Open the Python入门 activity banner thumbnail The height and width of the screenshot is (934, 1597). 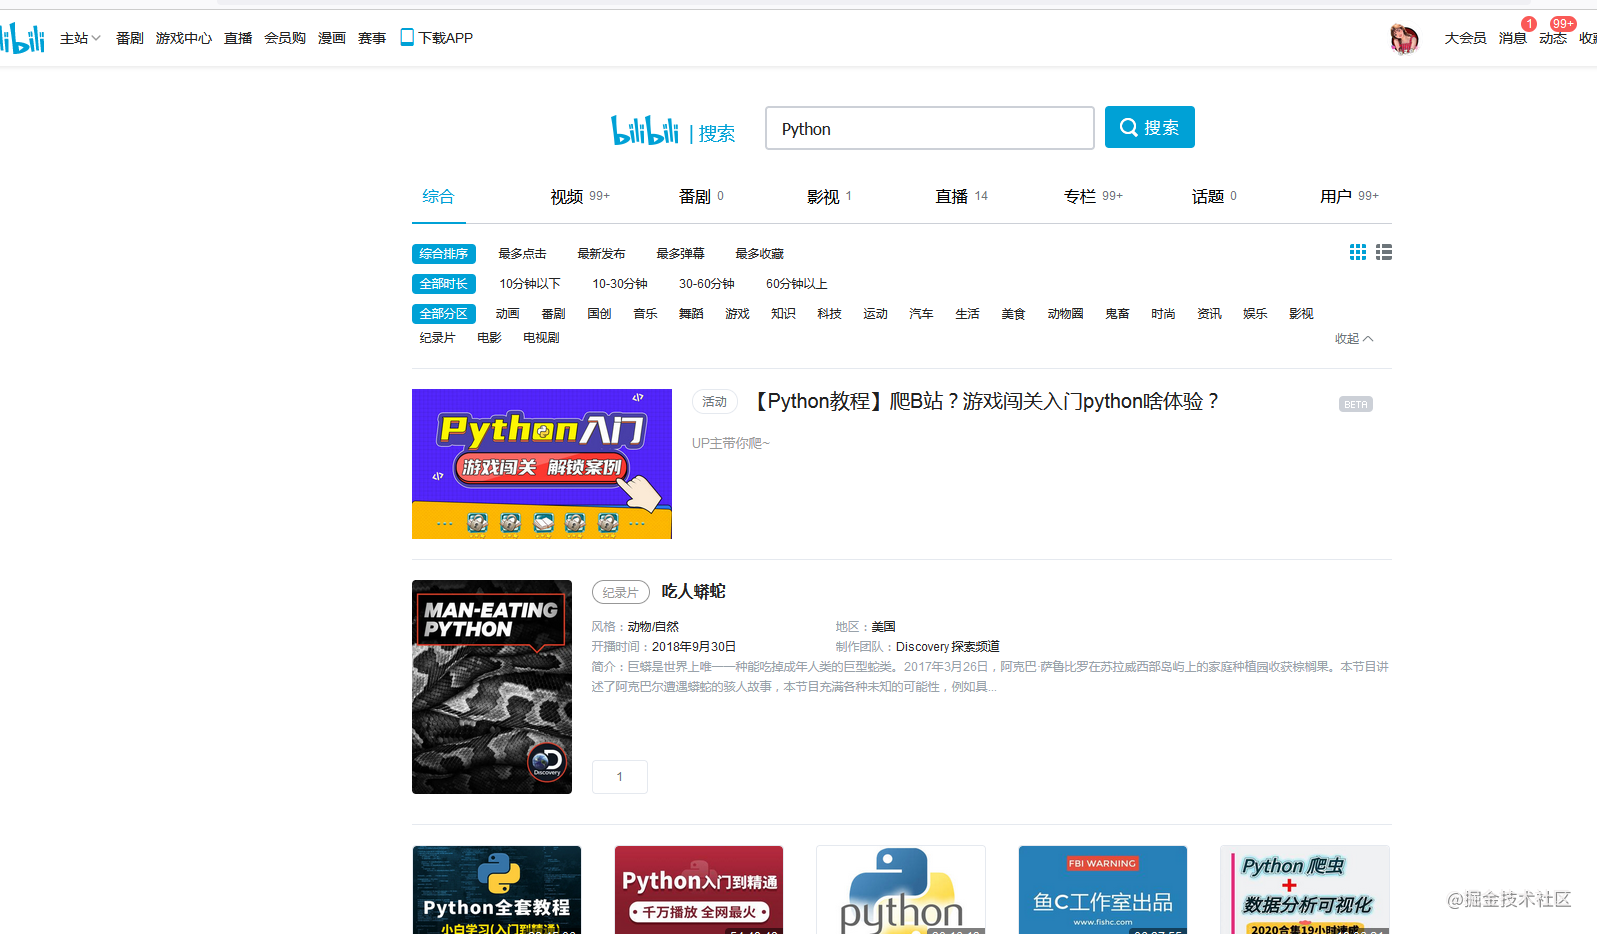click(x=542, y=464)
